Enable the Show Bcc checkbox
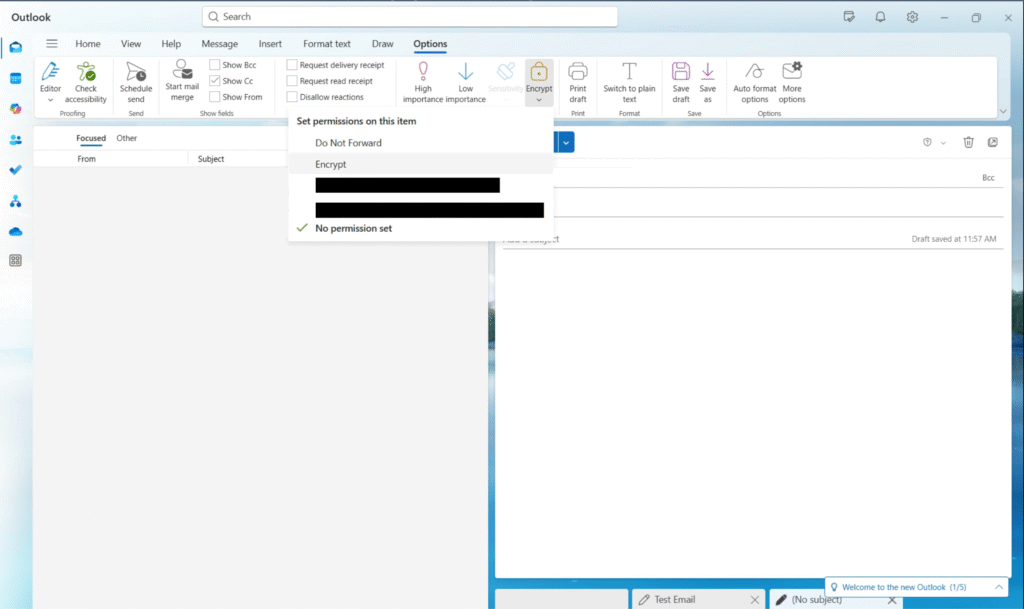Viewport: 1024px width, 609px height. 214,65
